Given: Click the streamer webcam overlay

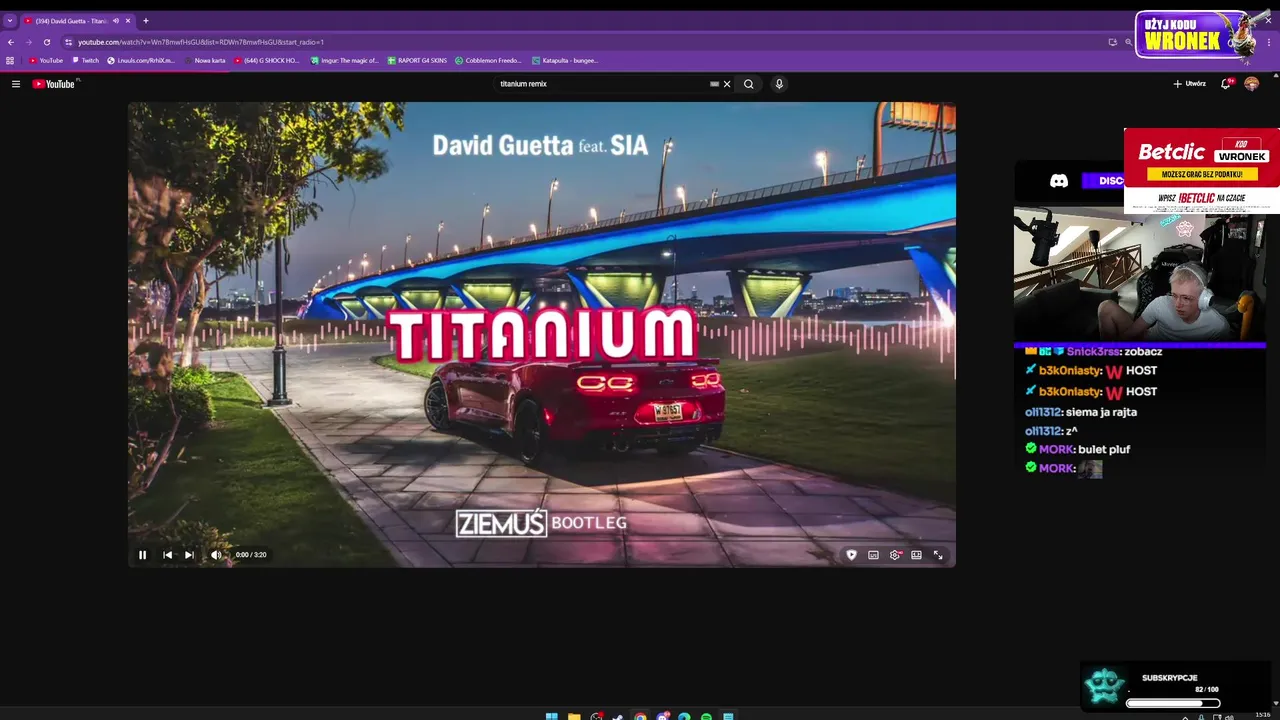Looking at the screenshot, I should (1140, 275).
